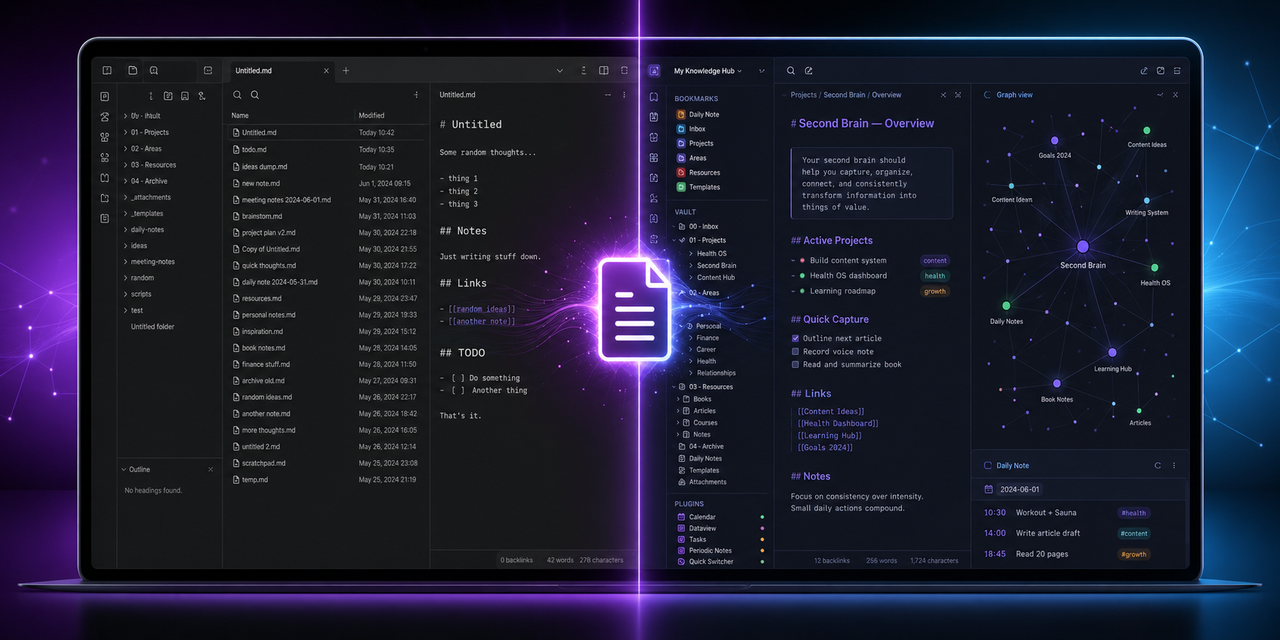Expand daily-notes folder chevron
1280x640 pixels.
tap(125, 230)
